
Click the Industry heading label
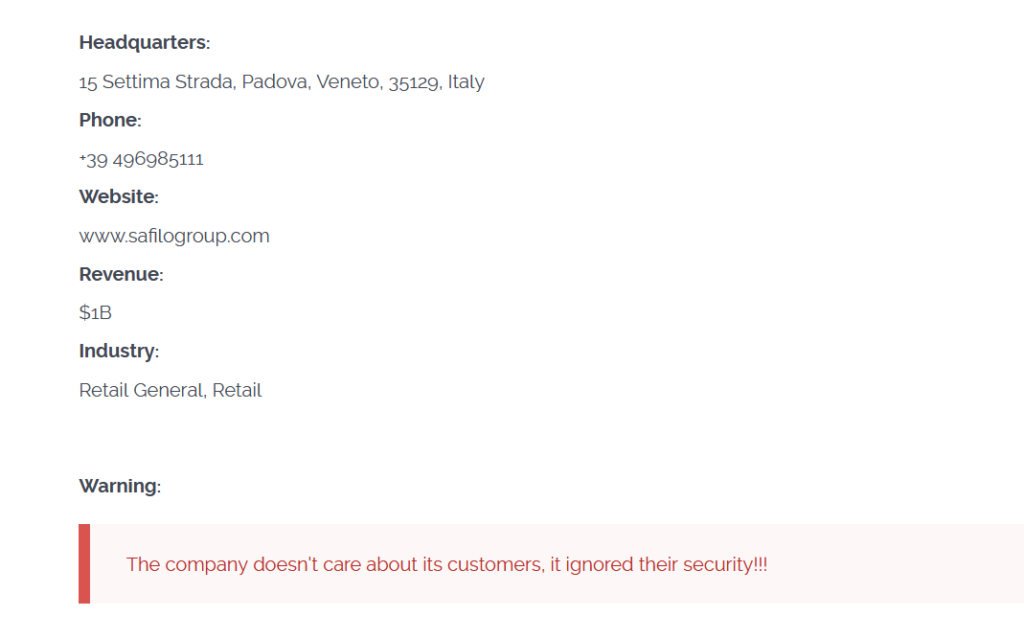pos(118,351)
